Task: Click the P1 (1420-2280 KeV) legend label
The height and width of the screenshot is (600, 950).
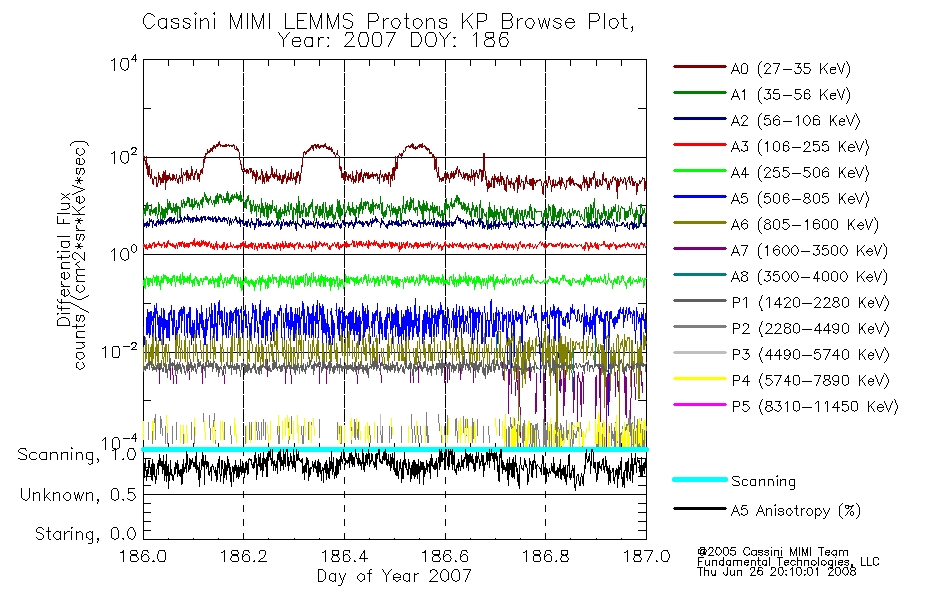Action: pyautogui.click(x=810, y=303)
